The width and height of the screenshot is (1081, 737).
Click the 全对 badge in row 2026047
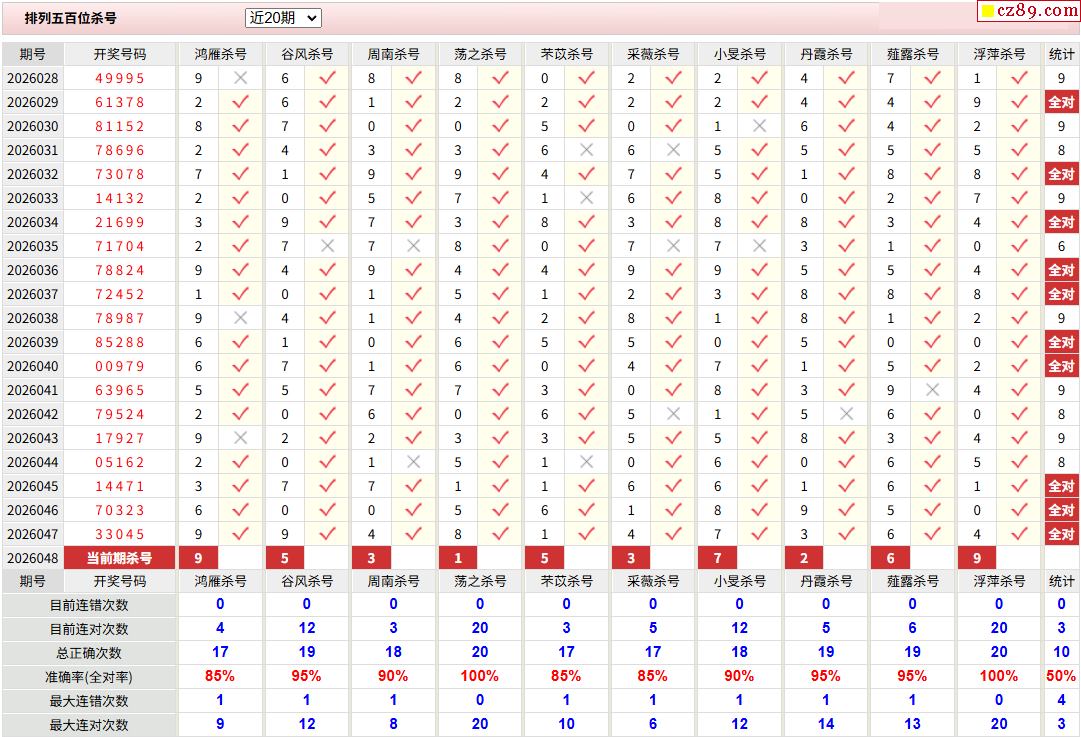(1061, 534)
